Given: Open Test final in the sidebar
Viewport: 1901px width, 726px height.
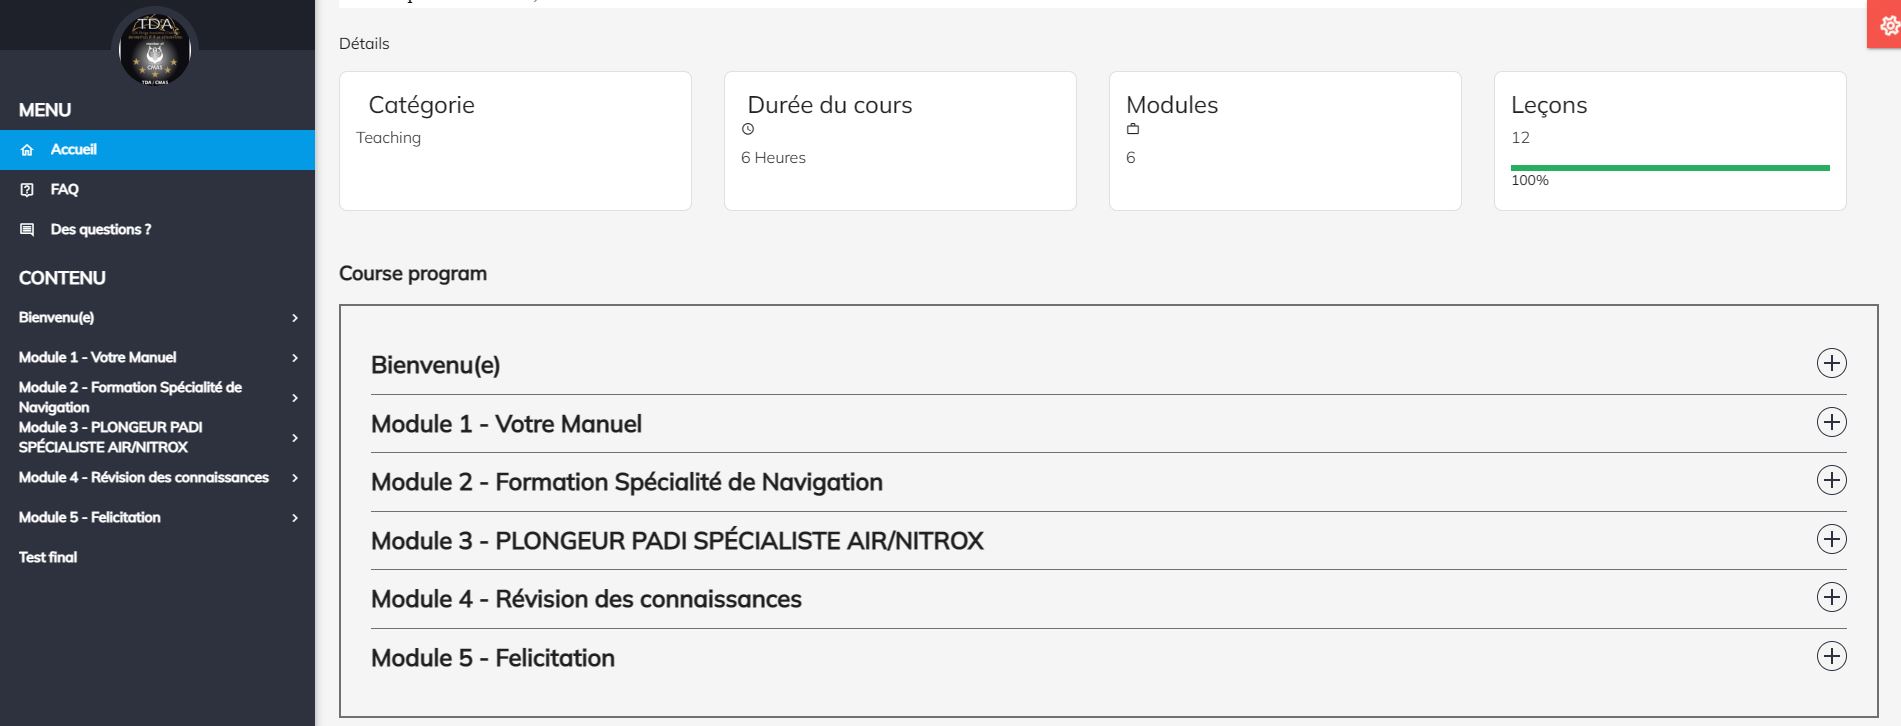Looking at the screenshot, I should [46, 557].
